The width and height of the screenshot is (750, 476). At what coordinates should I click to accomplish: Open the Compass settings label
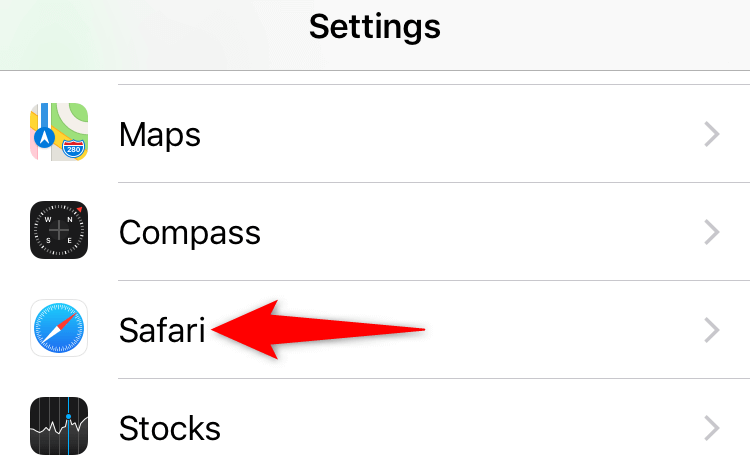[190, 232]
